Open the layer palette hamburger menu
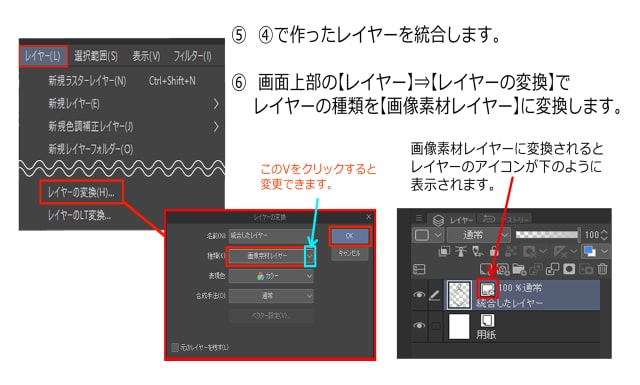This screenshot has height=385, width=640. pos(419,218)
